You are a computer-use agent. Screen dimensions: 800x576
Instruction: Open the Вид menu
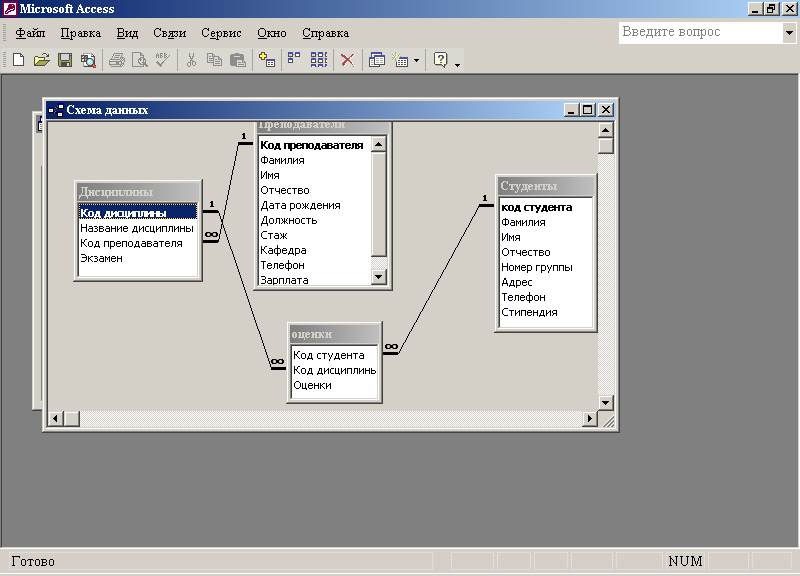tap(127, 33)
